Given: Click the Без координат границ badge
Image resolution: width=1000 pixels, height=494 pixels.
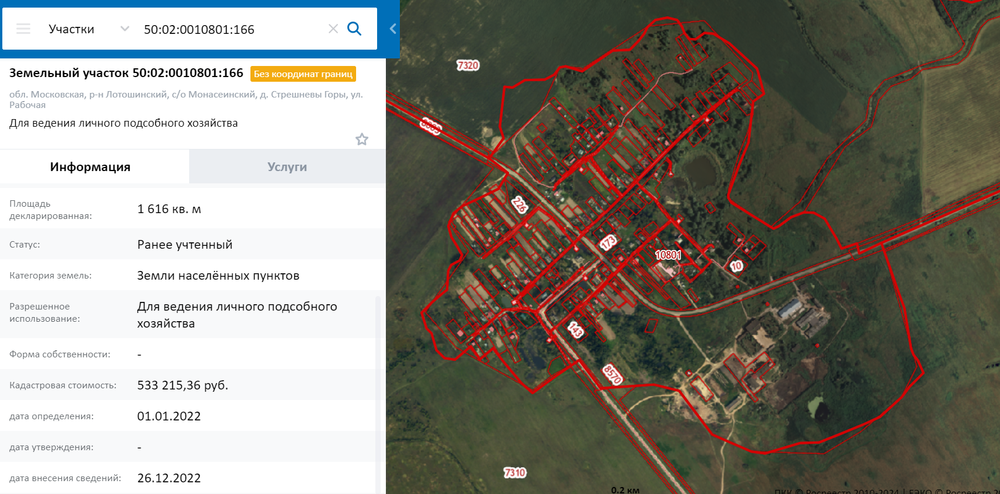Looking at the screenshot, I should (x=303, y=74).
